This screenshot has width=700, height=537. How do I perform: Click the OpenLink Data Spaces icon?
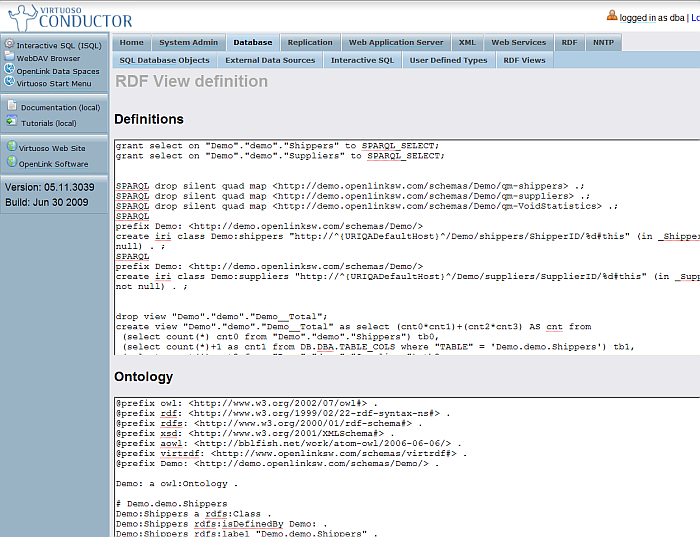10,70
